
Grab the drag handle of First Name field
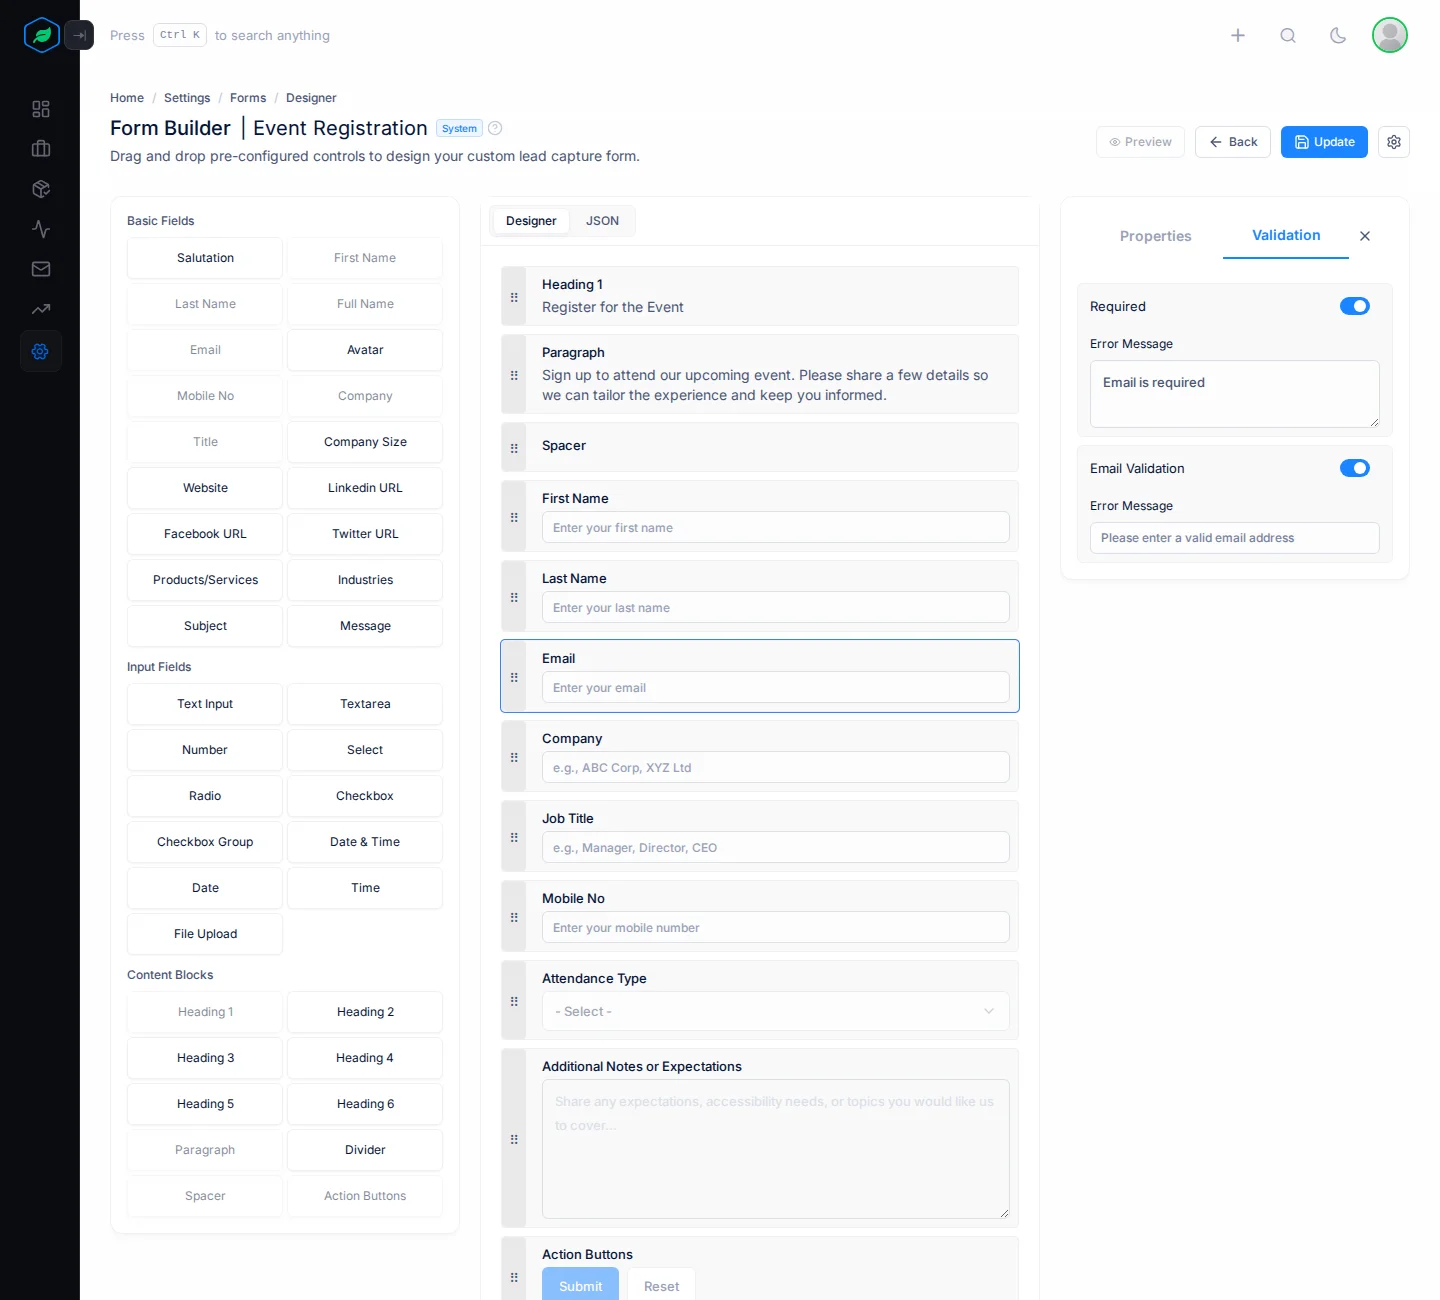[514, 517]
